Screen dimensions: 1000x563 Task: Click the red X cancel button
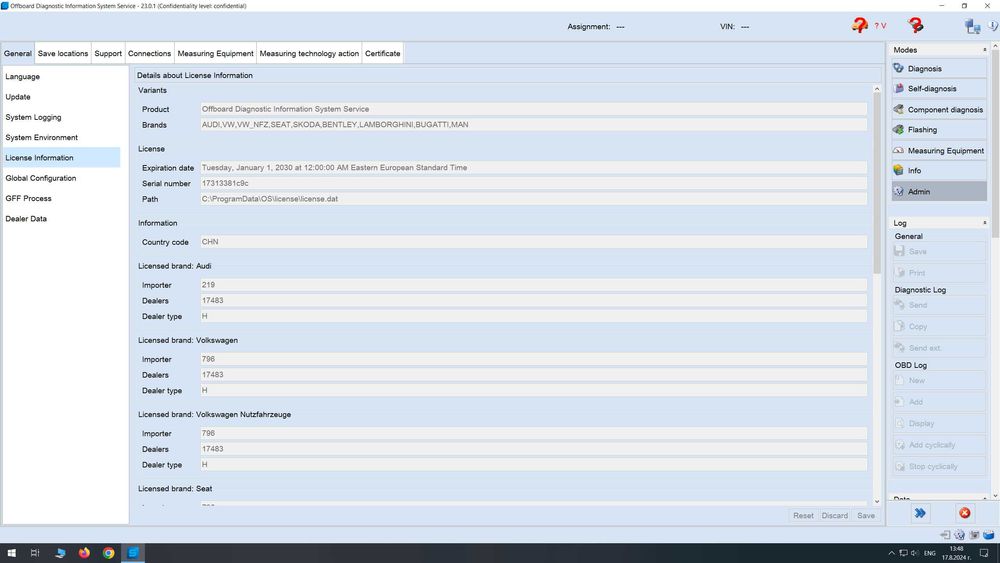[x=964, y=513]
